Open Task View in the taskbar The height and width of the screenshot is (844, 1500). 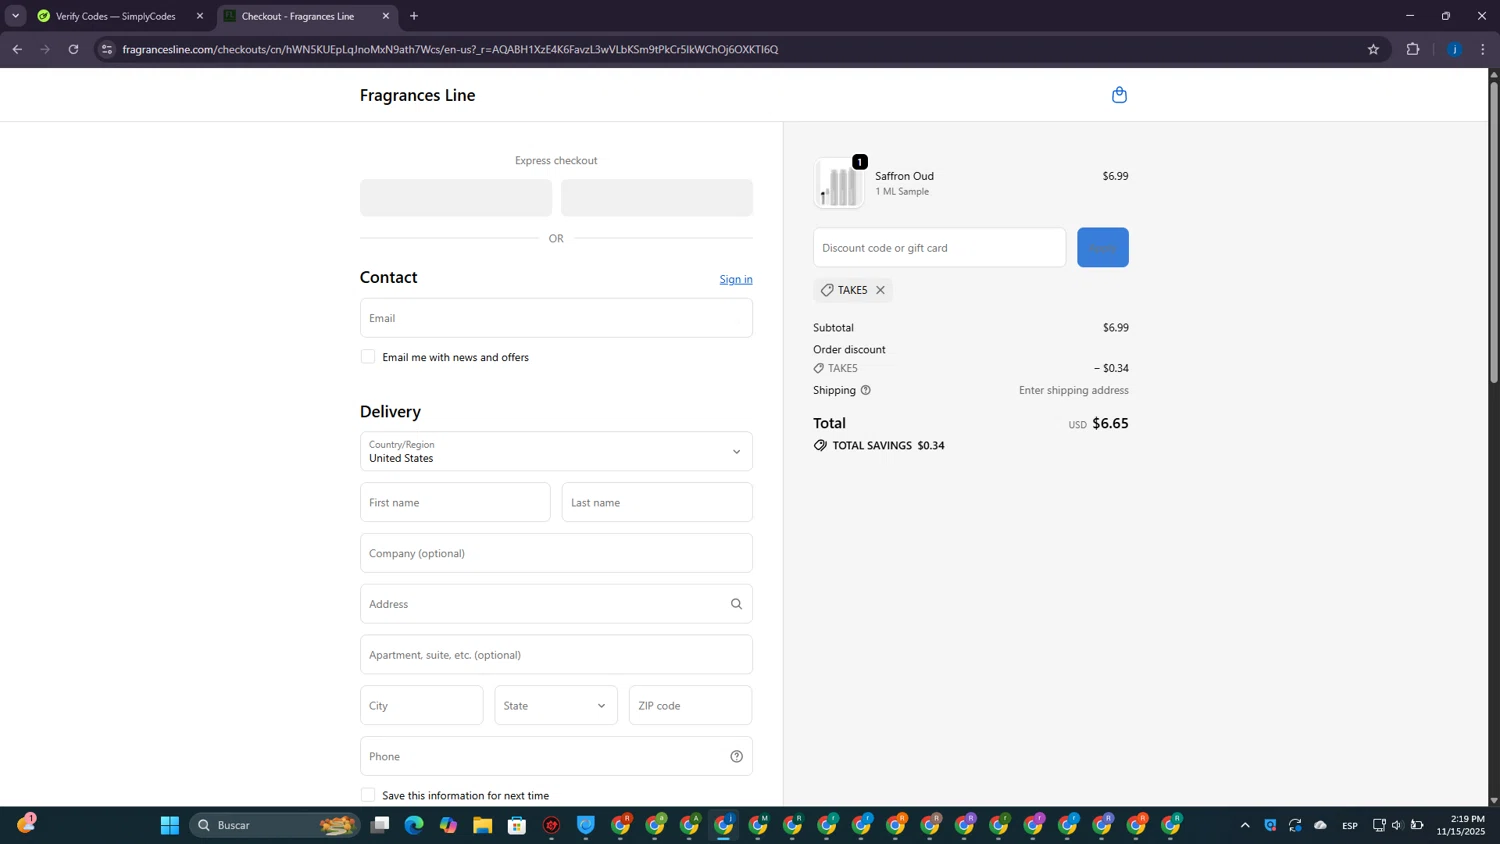tap(380, 825)
